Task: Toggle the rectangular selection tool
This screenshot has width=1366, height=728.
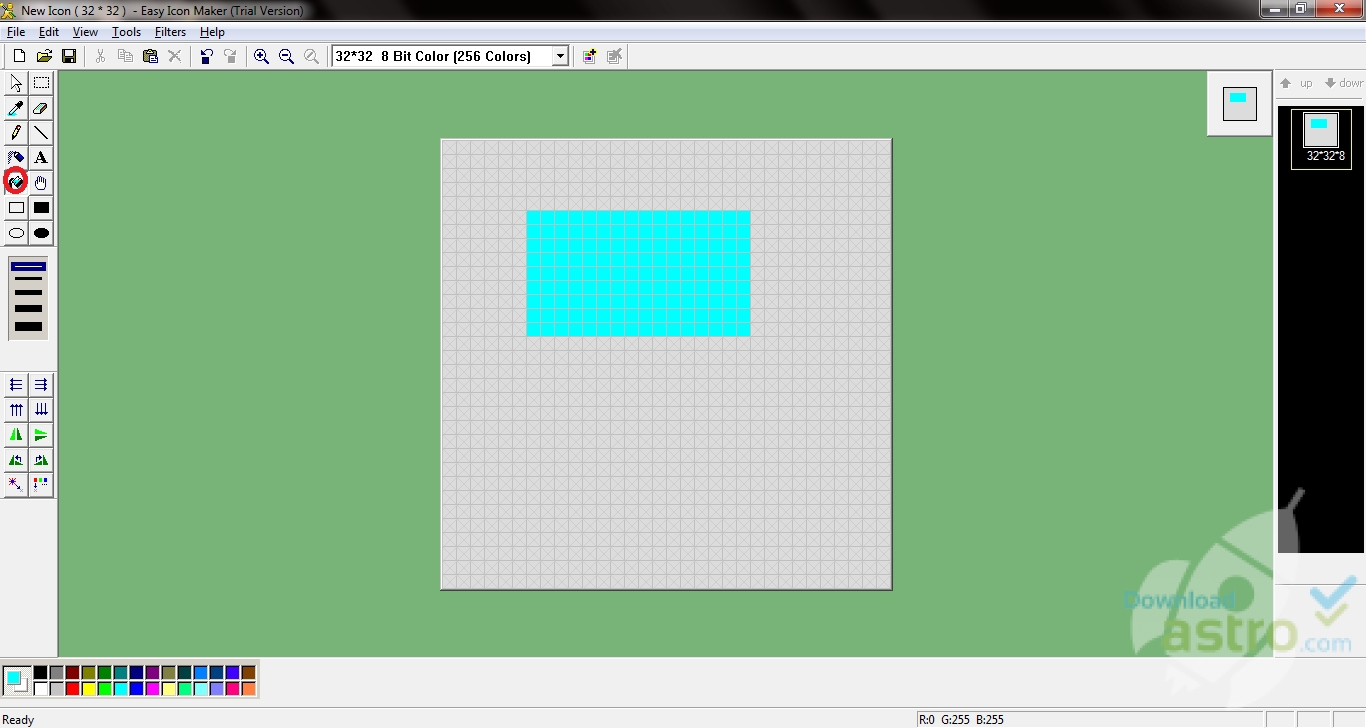Action: coord(40,82)
